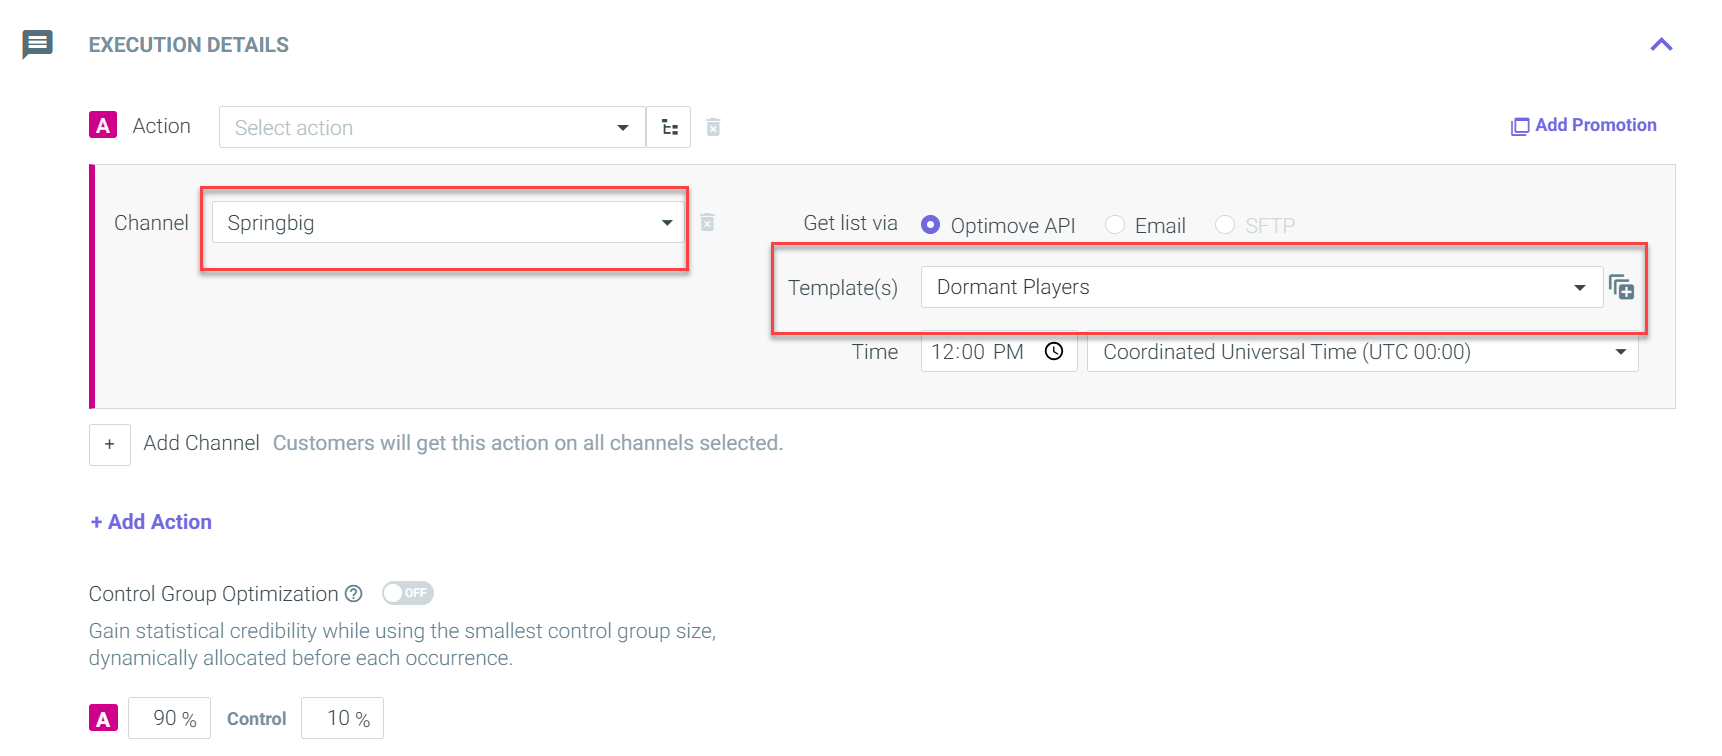Image resolution: width=1722 pixels, height=756 pixels.
Task: Click the pink A action badge
Action: [x=103, y=125]
